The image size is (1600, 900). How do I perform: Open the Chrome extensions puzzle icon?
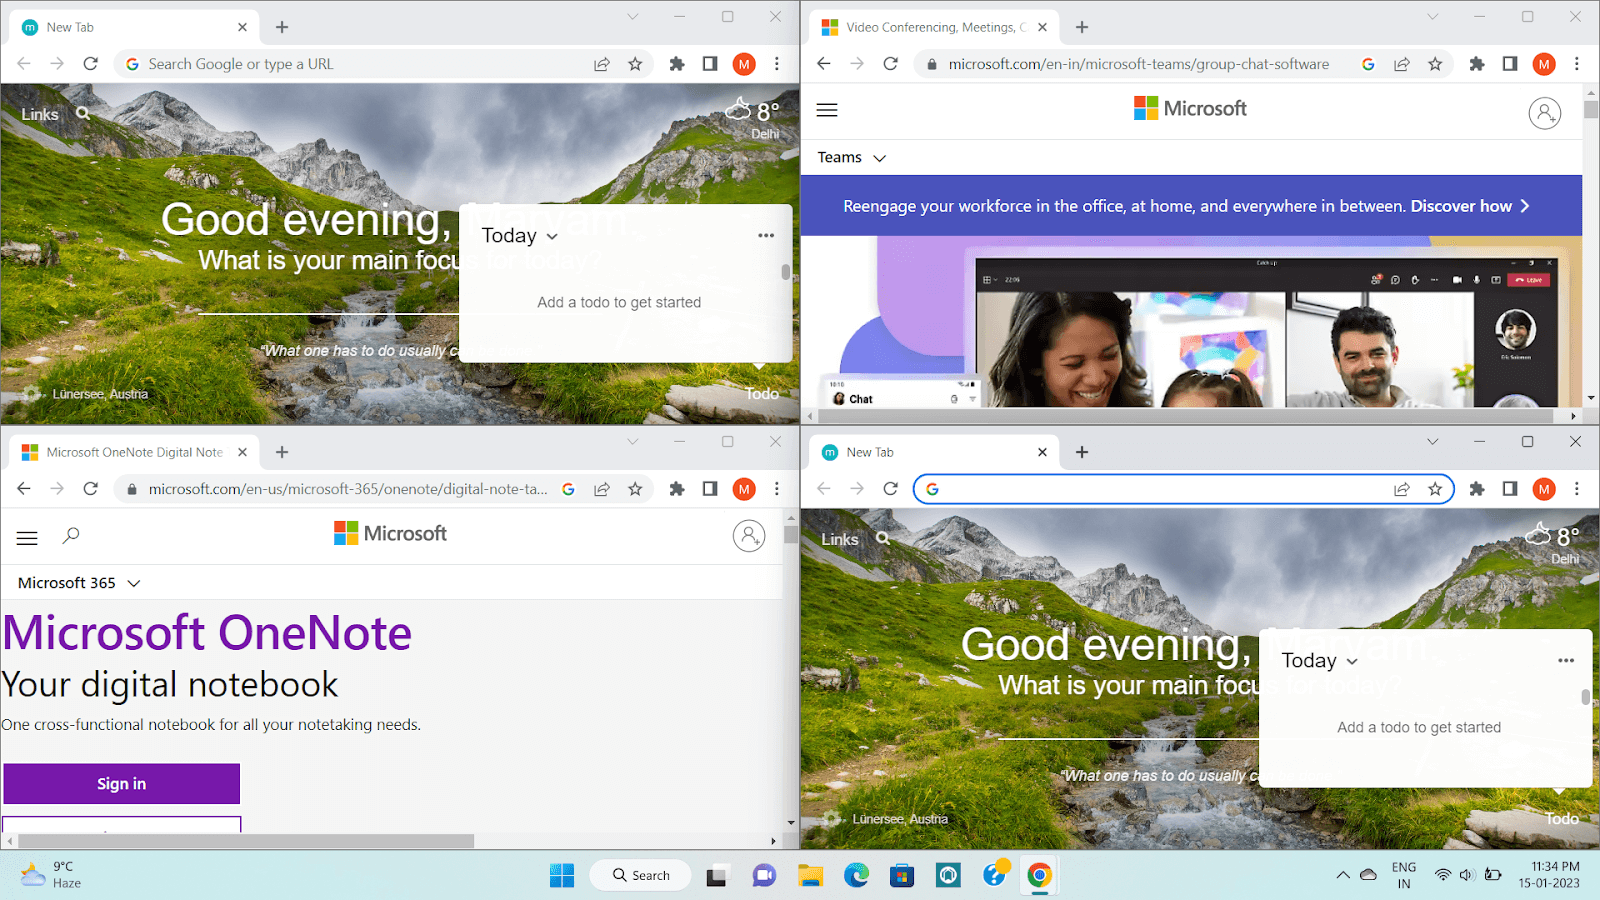point(677,63)
